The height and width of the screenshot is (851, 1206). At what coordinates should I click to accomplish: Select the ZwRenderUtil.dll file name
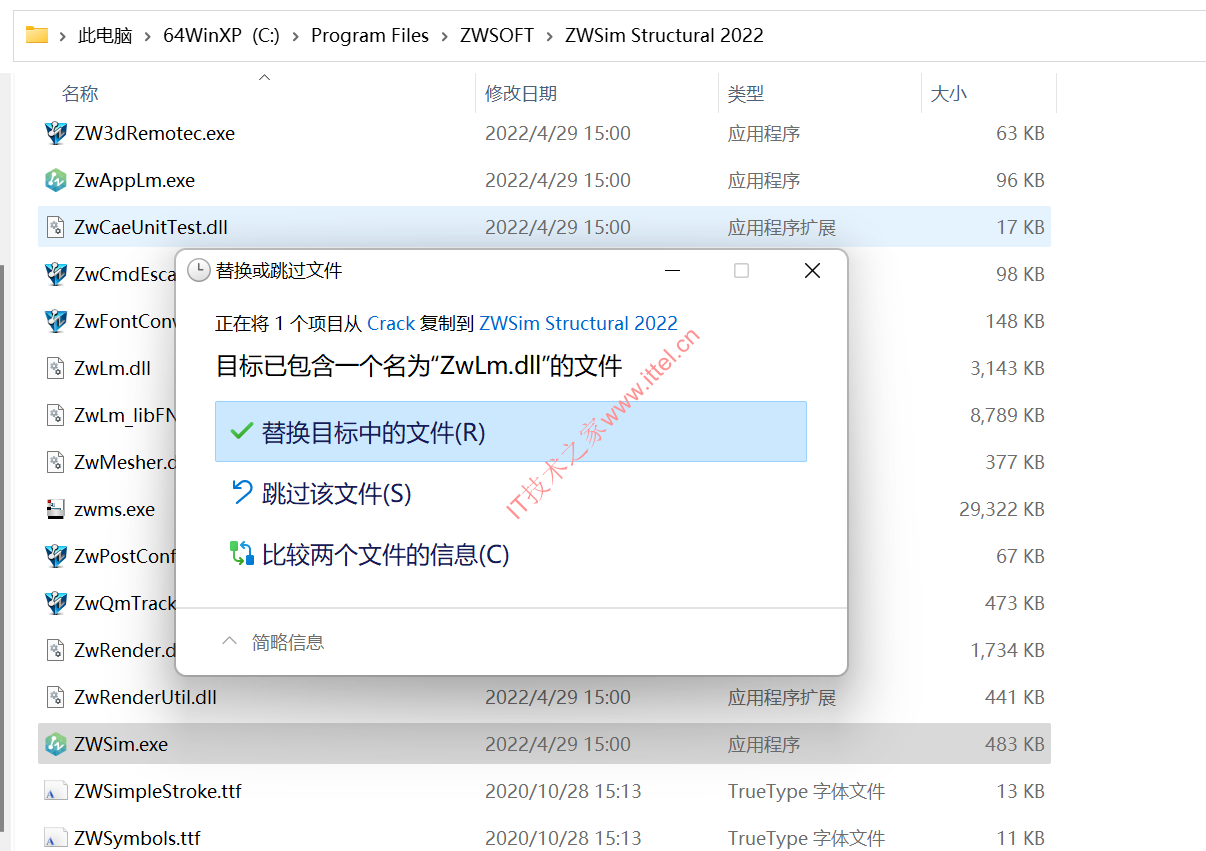coord(145,697)
